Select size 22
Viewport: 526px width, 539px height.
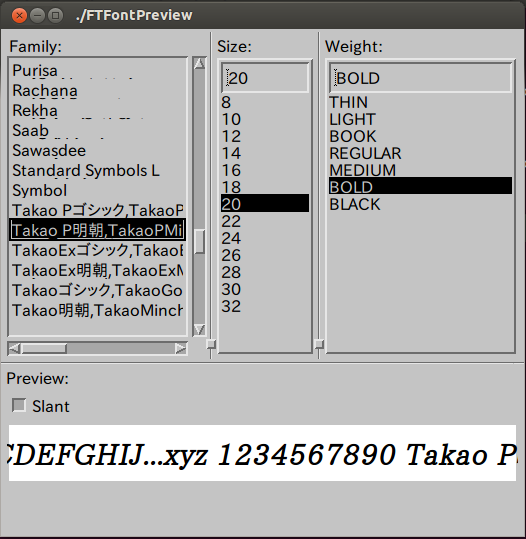coord(265,221)
